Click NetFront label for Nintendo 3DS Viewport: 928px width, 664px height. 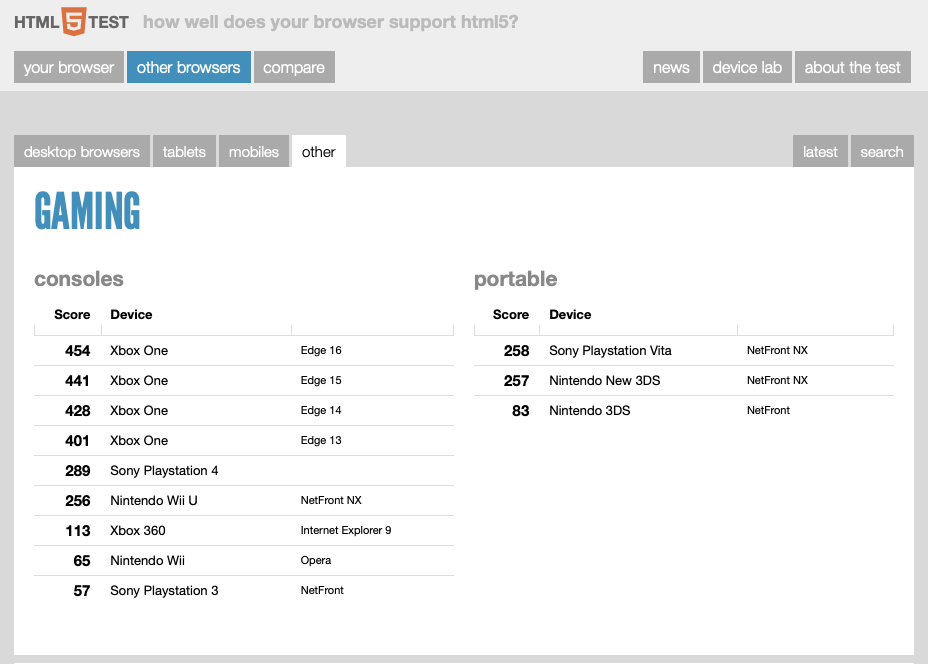768,410
